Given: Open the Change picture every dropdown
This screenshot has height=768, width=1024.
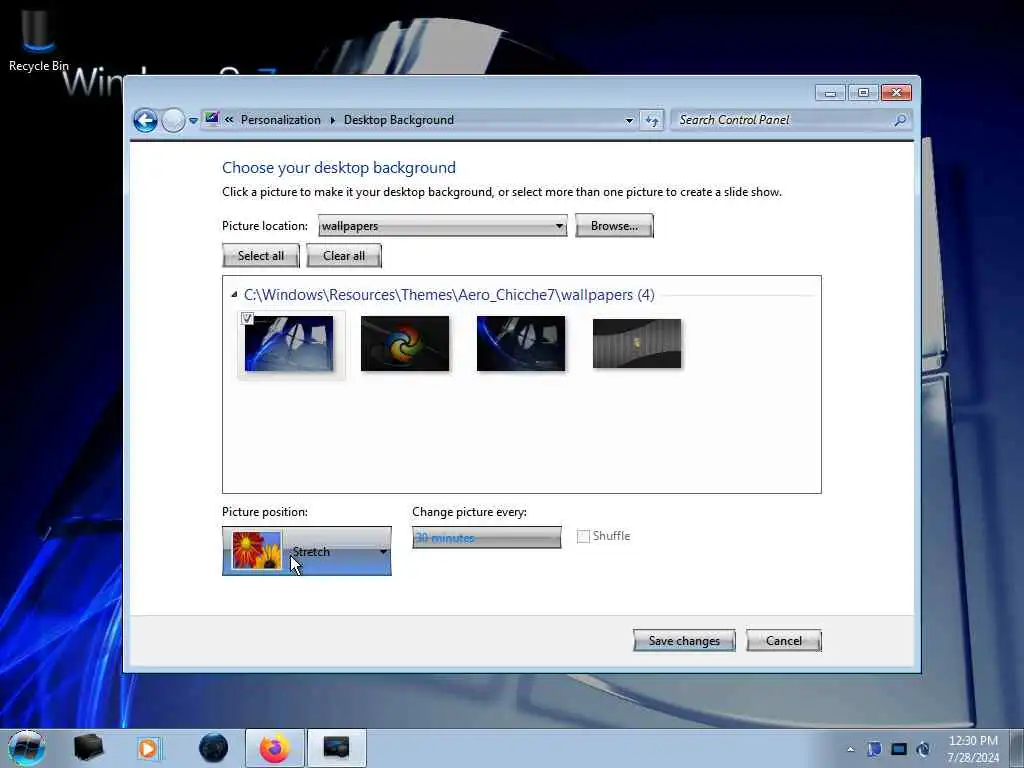Looking at the screenshot, I should [487, 537].
